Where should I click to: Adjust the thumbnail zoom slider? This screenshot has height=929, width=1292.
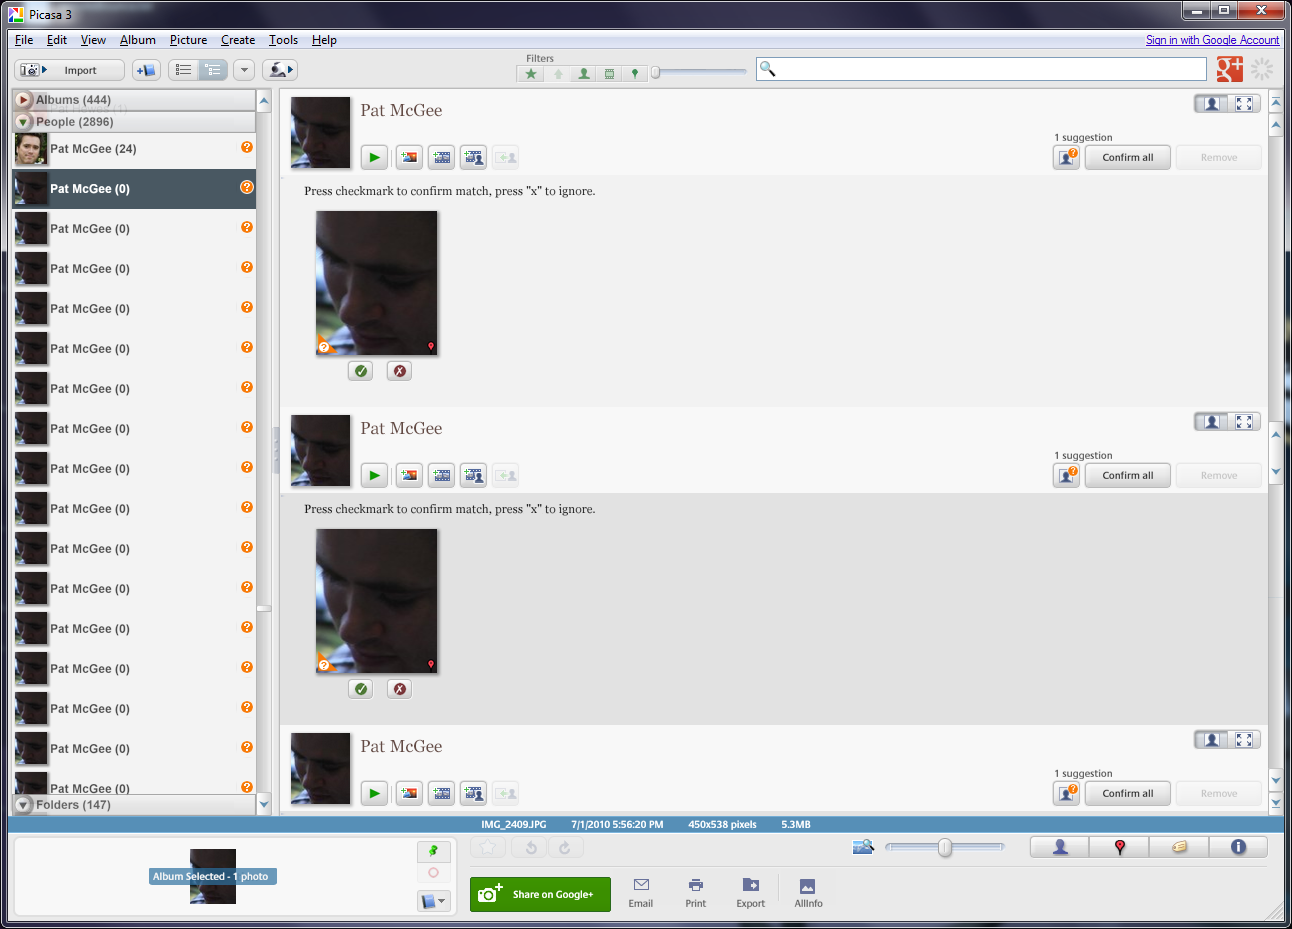click(945, 848)
